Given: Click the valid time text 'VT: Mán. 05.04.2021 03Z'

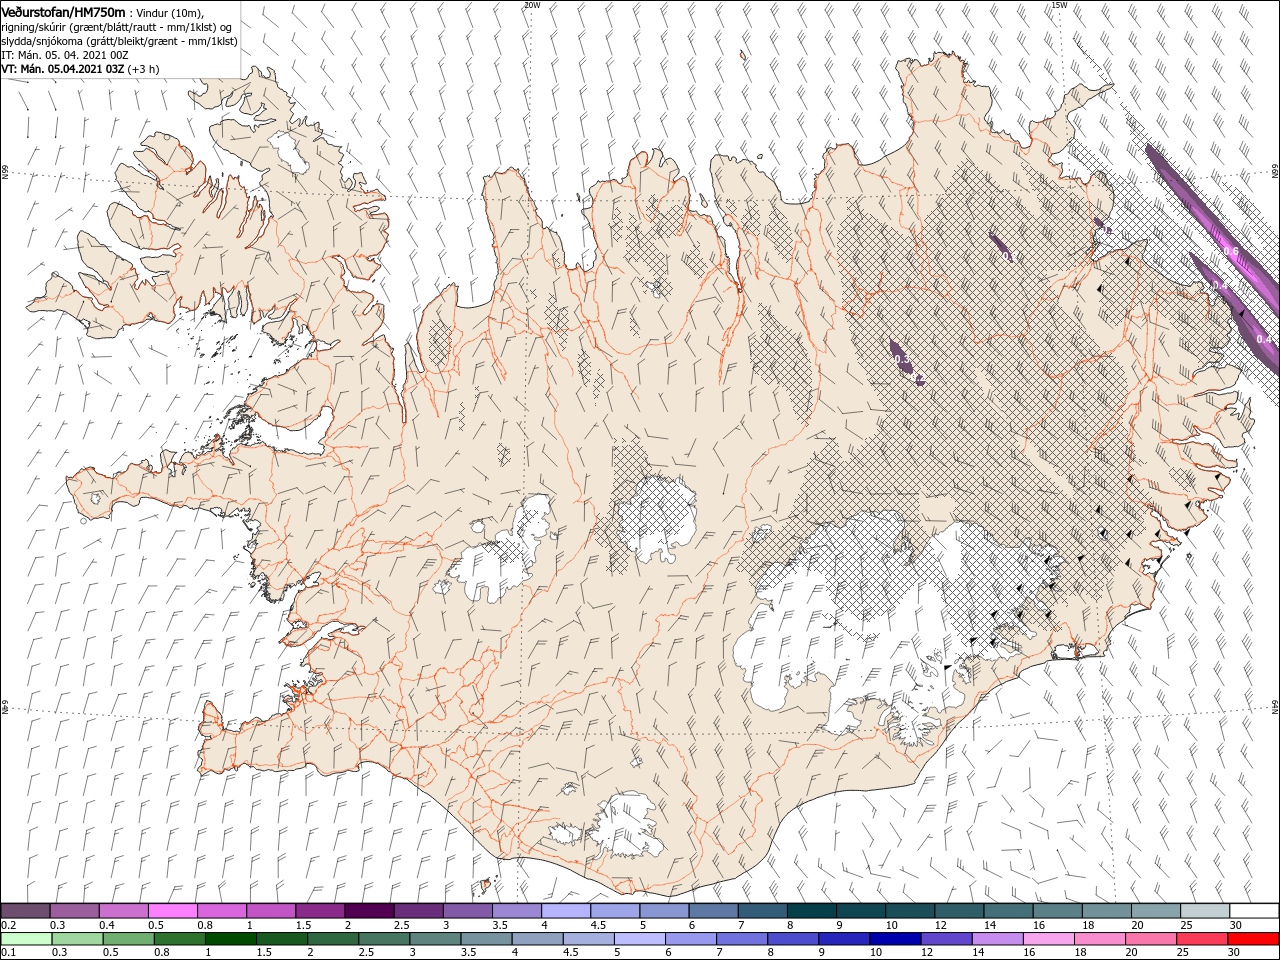Looking at the screenshot, I should point(62,69).
